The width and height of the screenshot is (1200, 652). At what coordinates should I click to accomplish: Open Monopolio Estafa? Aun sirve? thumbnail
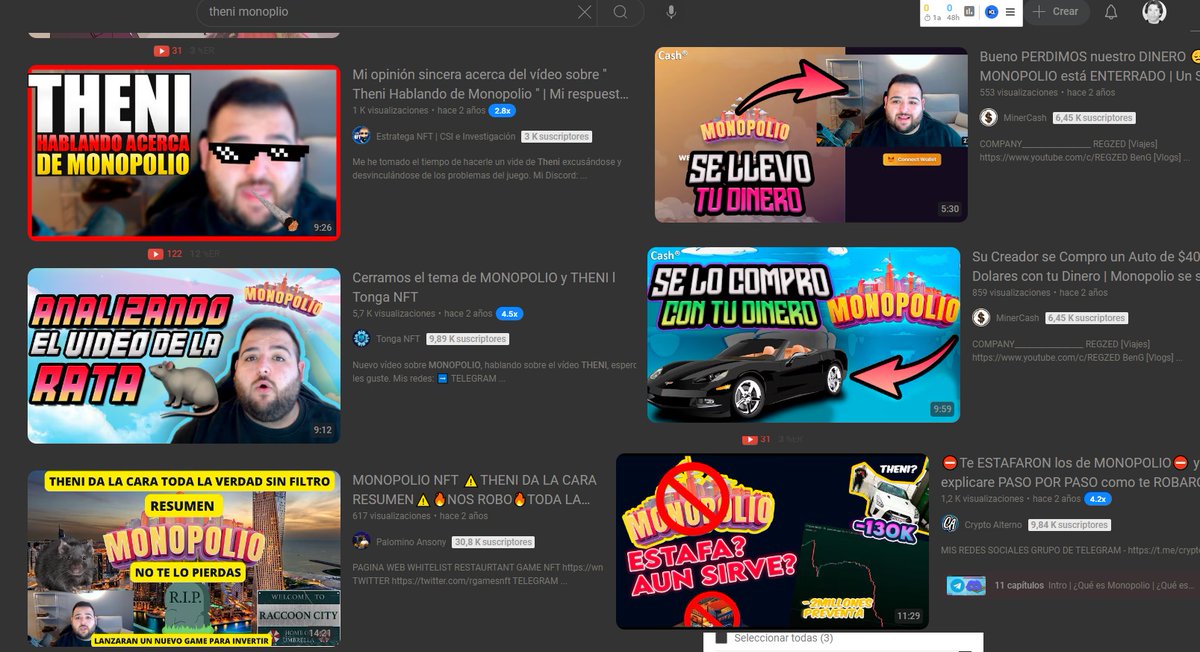point(772,541)
